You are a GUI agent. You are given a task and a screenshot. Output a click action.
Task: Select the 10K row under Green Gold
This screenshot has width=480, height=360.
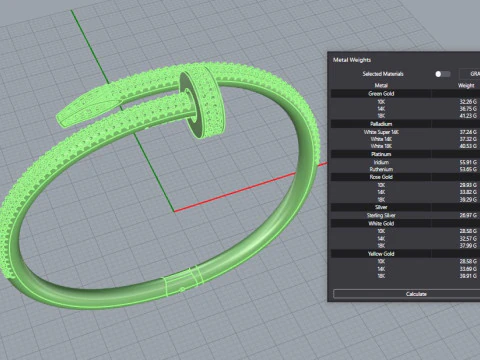pos(405,102)
